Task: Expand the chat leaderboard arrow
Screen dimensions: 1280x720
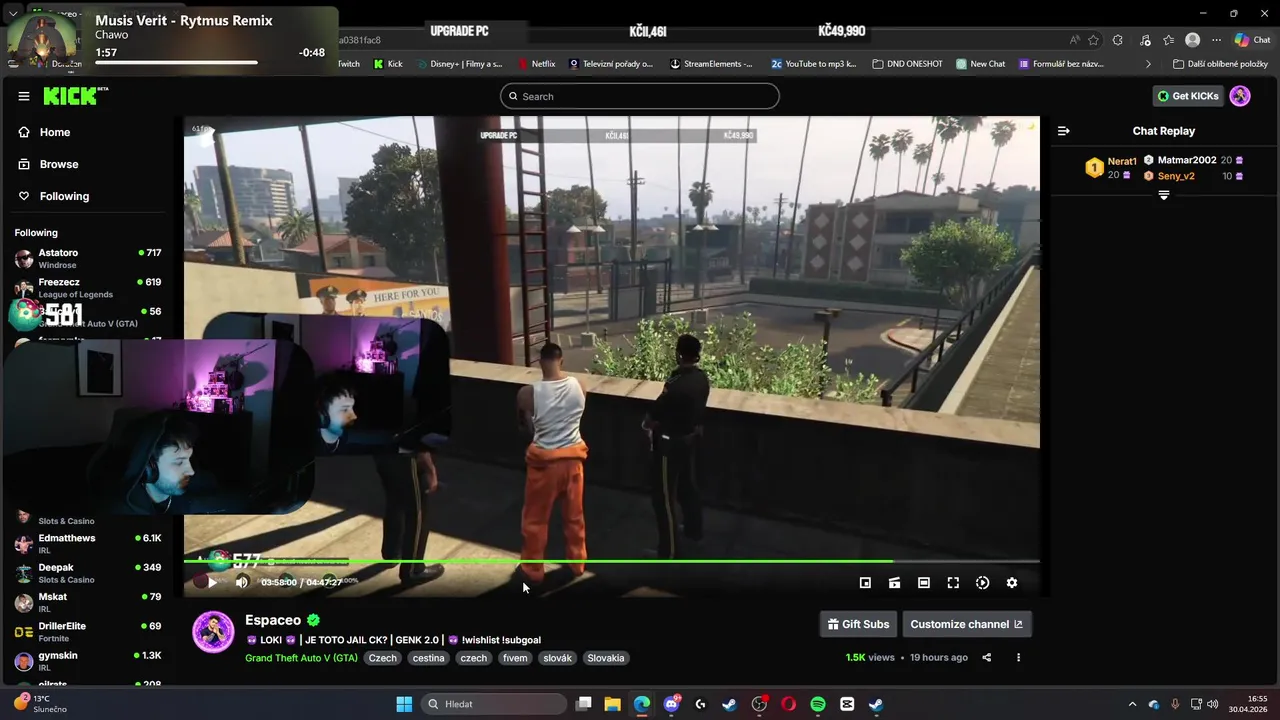Action: click(x=1164, y=195)
